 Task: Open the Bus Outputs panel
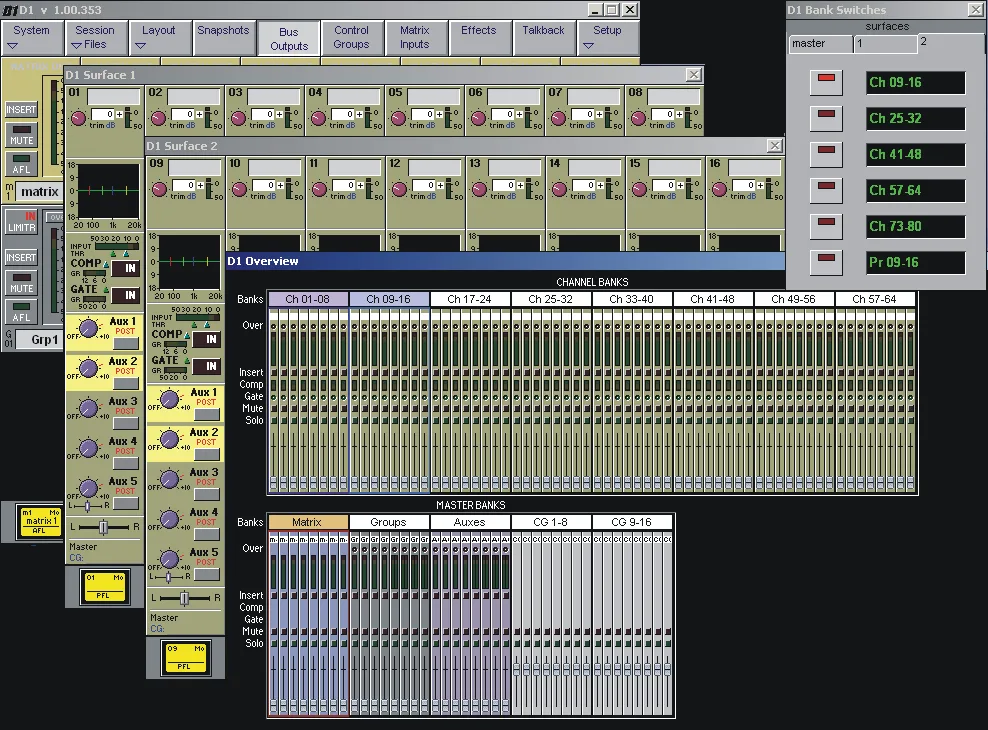(289, 38)
